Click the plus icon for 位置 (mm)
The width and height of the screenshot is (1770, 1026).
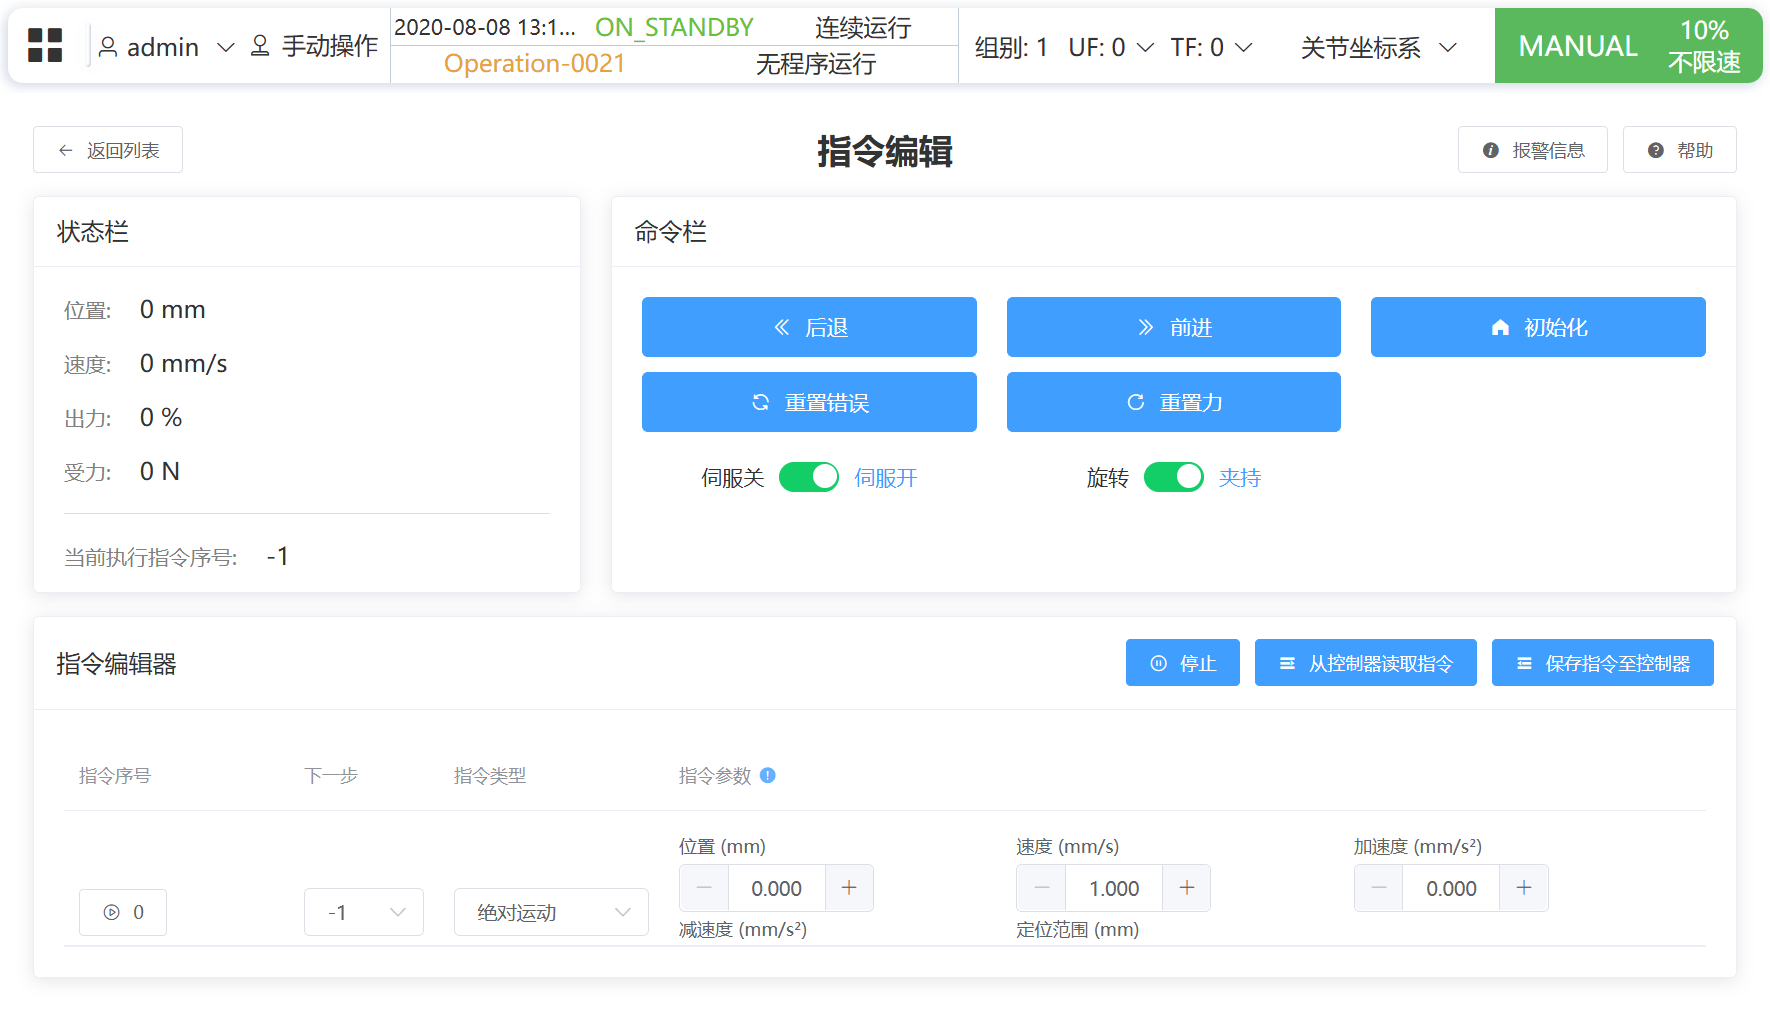tap(849, 888)
